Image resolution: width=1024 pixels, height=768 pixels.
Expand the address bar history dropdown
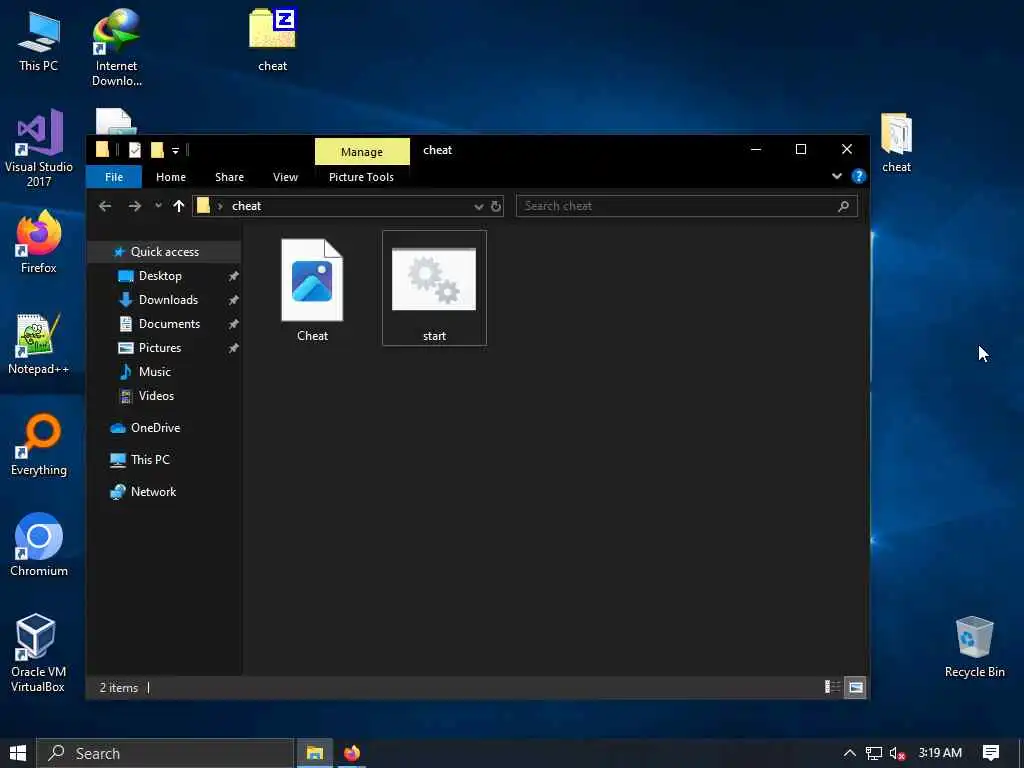coord(478,206)
